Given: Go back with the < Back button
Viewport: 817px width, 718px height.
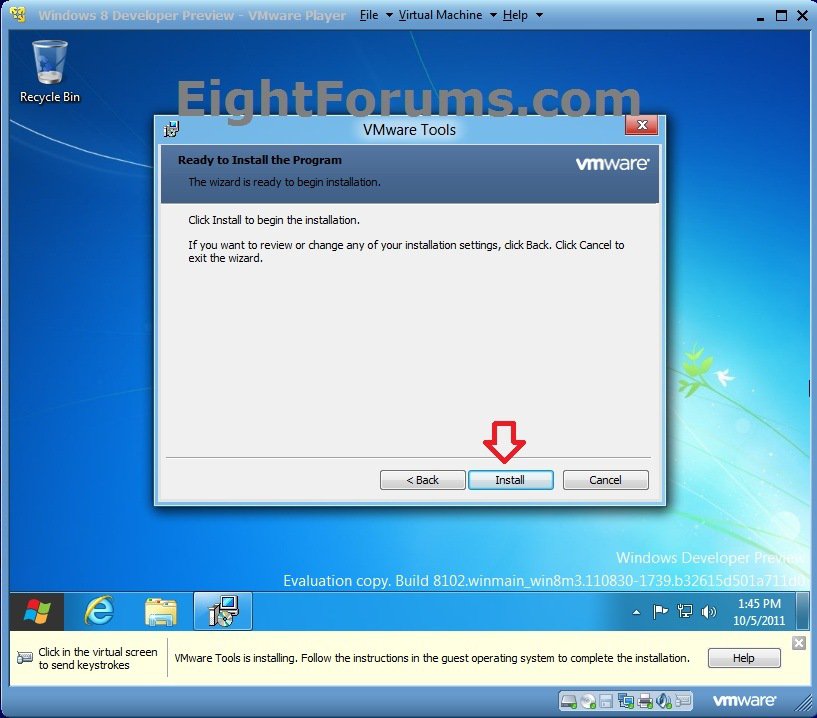Looking at the screenshot, I should tap(423, 480).
